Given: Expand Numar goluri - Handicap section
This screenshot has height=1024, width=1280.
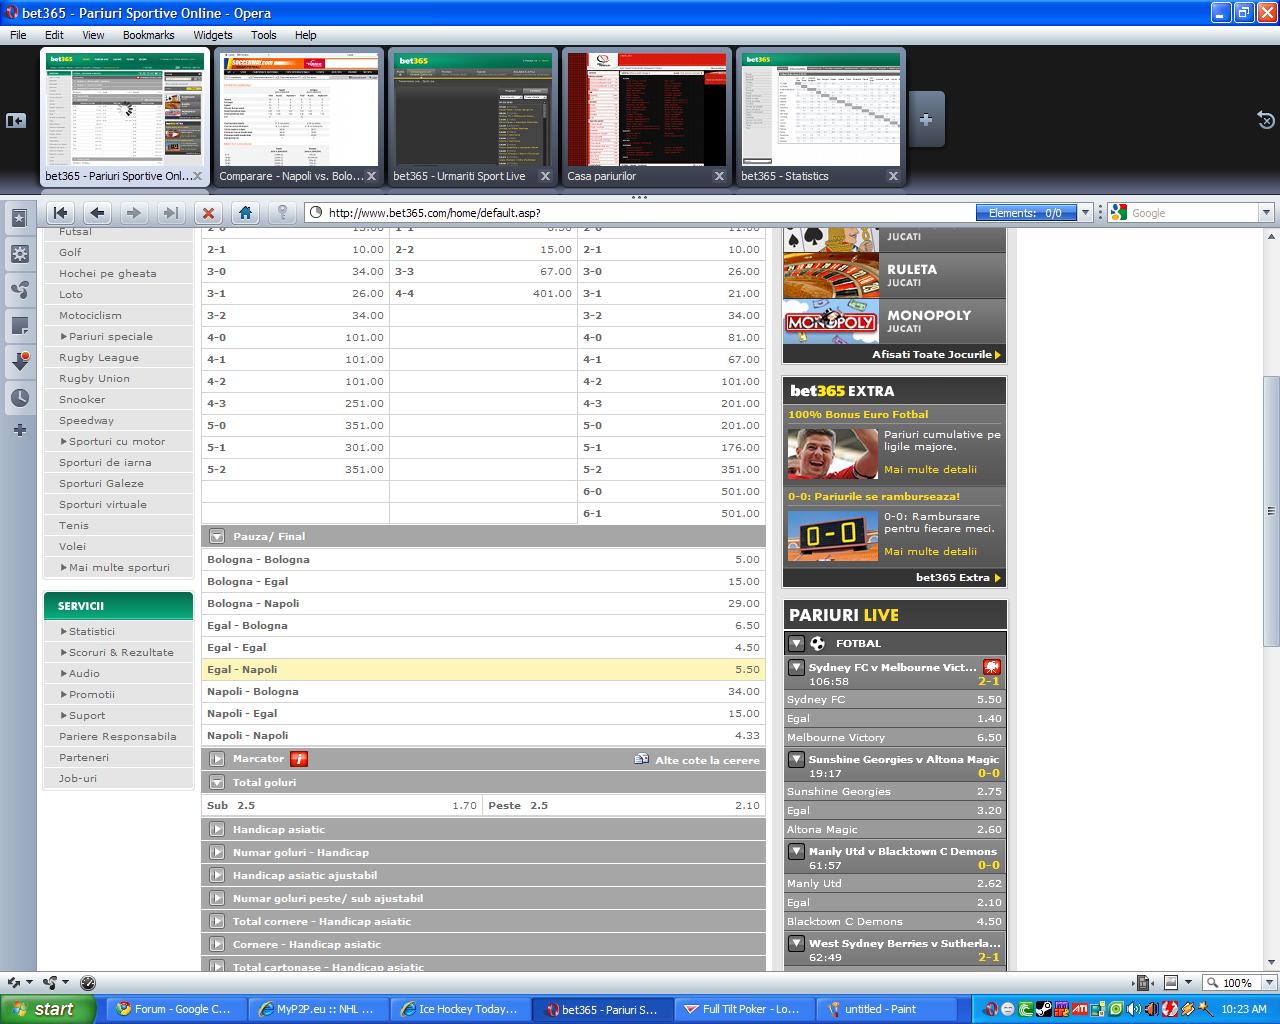Looking at the screenshot, I should coord(217,852).
